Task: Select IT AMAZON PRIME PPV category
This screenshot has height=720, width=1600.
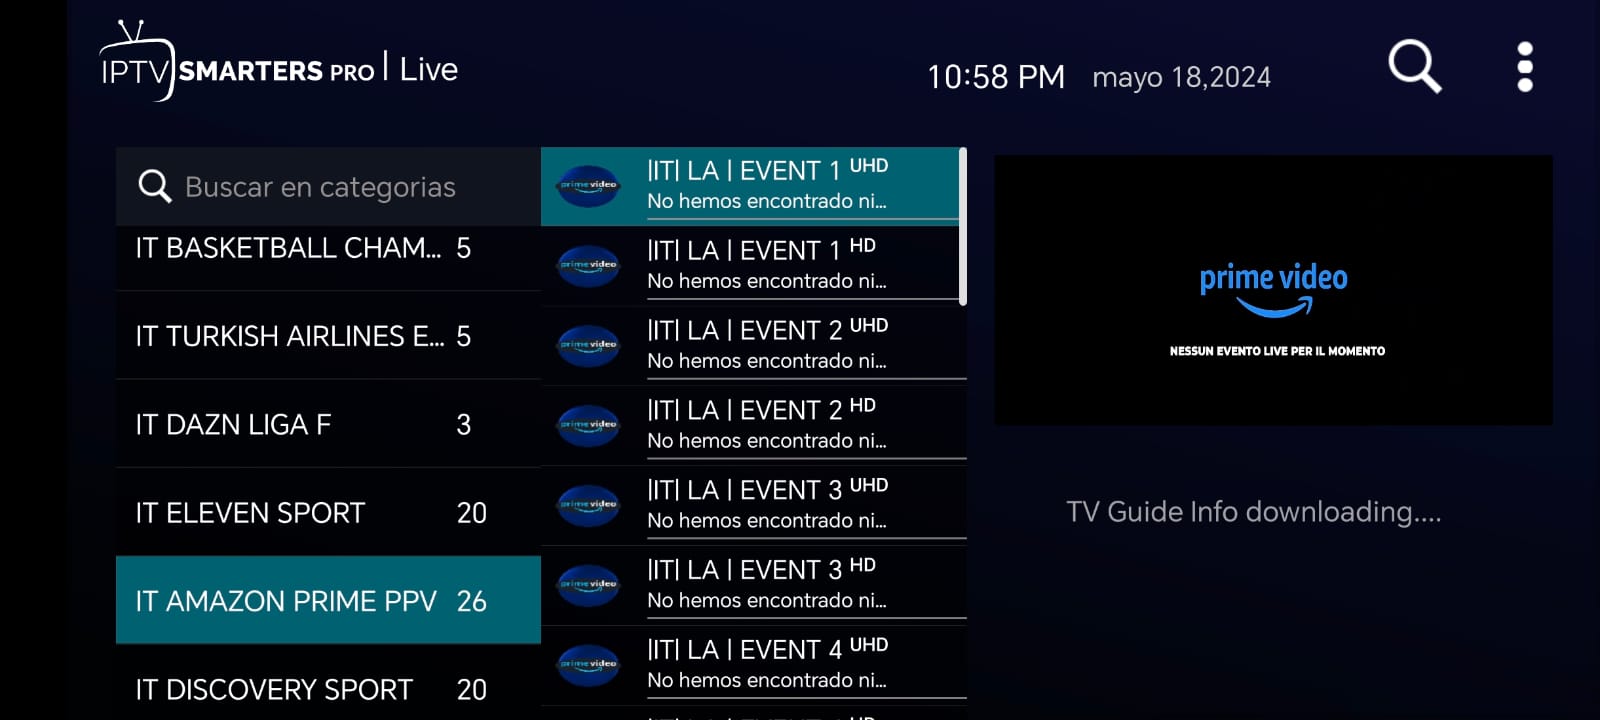Action: coord(328,600)
